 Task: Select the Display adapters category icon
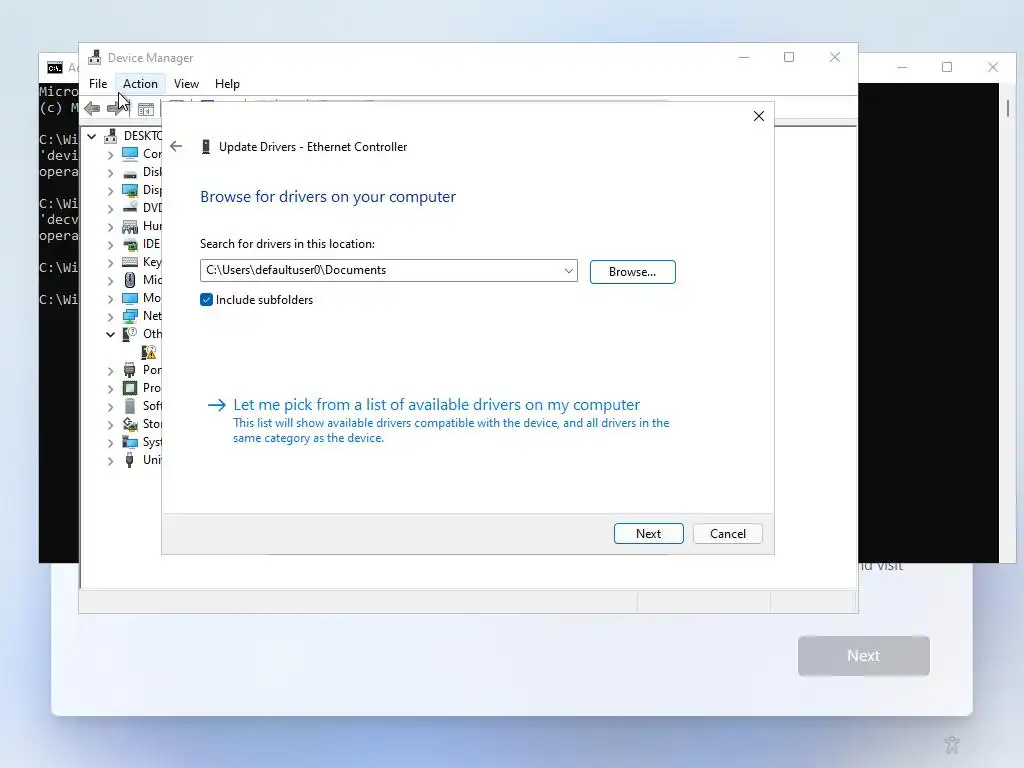click(130, 190)
